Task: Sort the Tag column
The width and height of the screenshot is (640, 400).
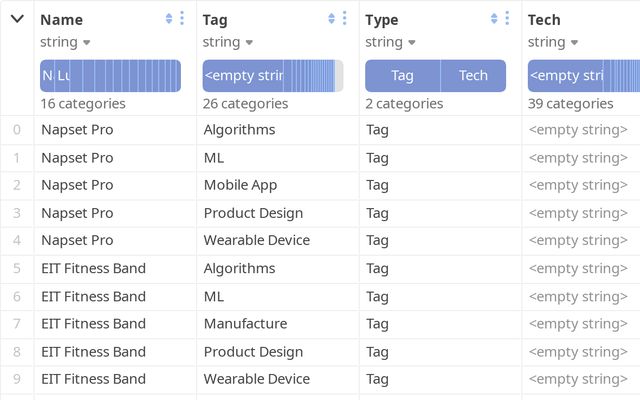Action: coord(331,19)
